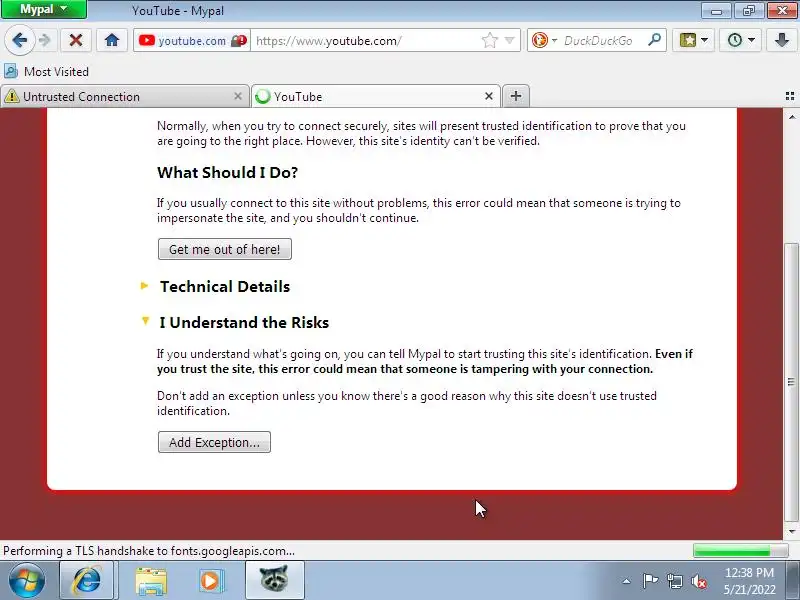This screenshot has height=600, width=800.
Task: Open Most Visited bookmarks folder
Action: [x=46, y=71]
